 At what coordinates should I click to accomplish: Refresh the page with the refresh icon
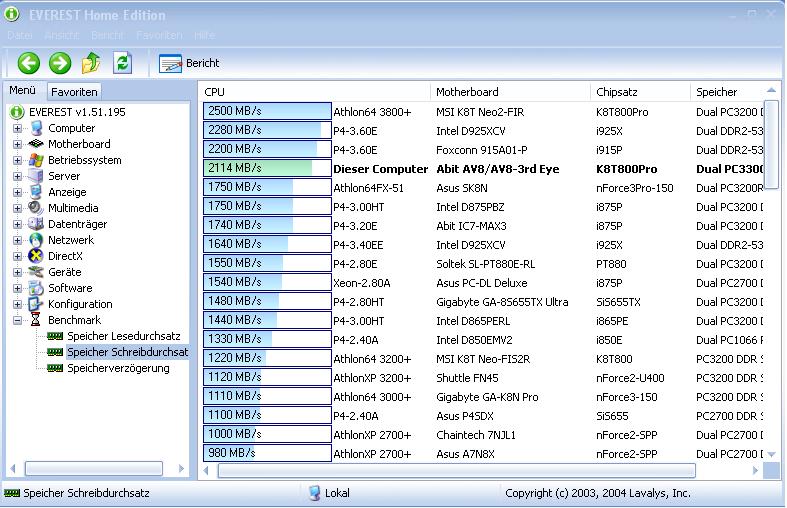pyautogui.click(x=122, y=63)
